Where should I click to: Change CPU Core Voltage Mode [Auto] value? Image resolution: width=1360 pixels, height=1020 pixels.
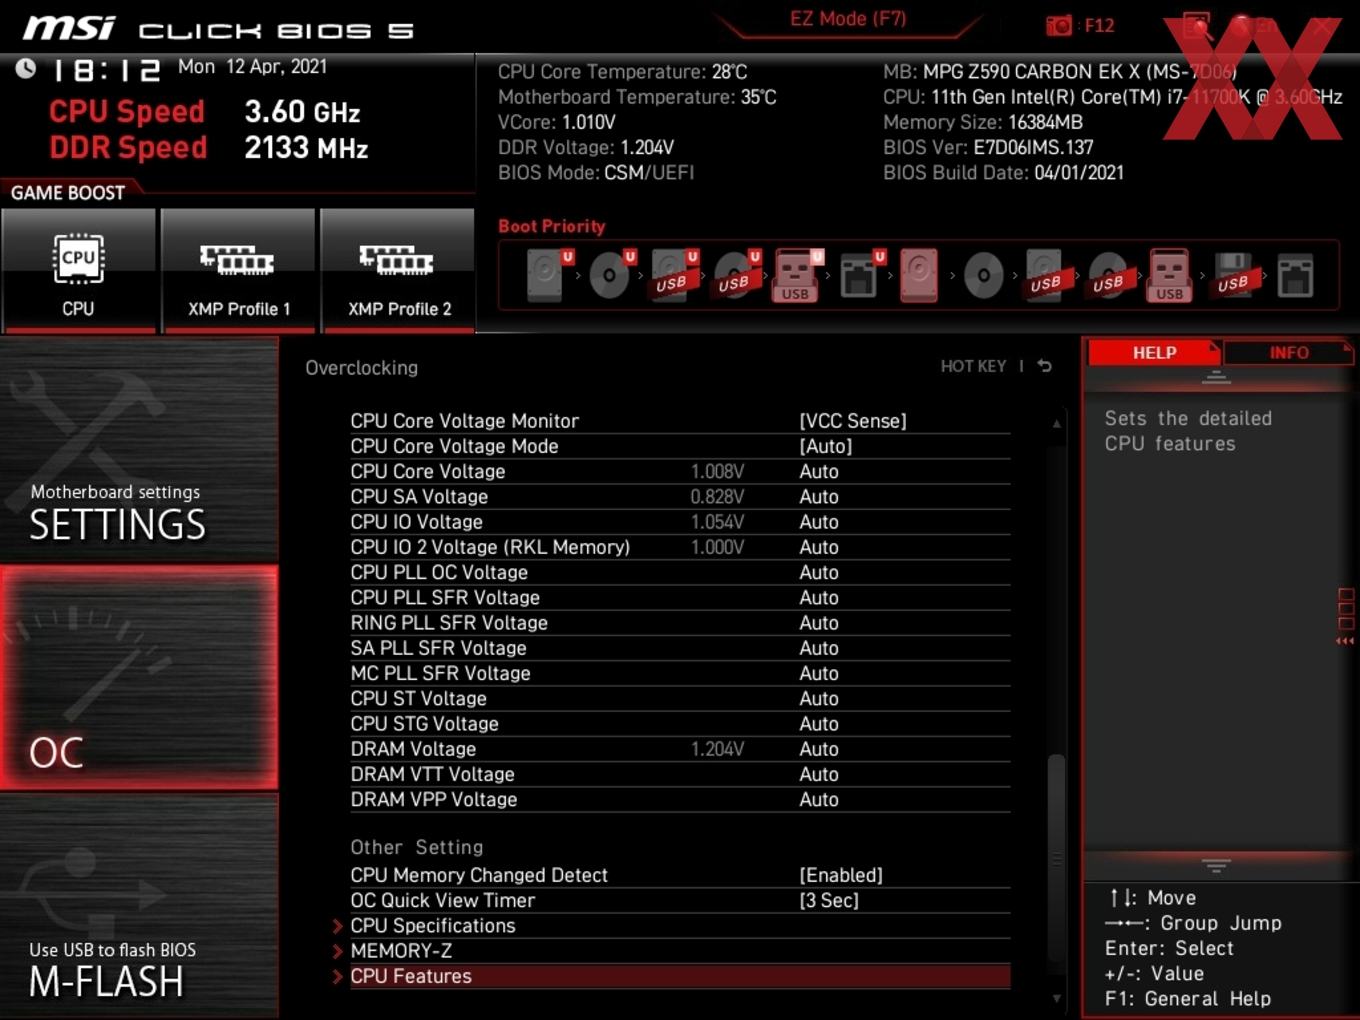pyautogui.click(x=826, y=446)
